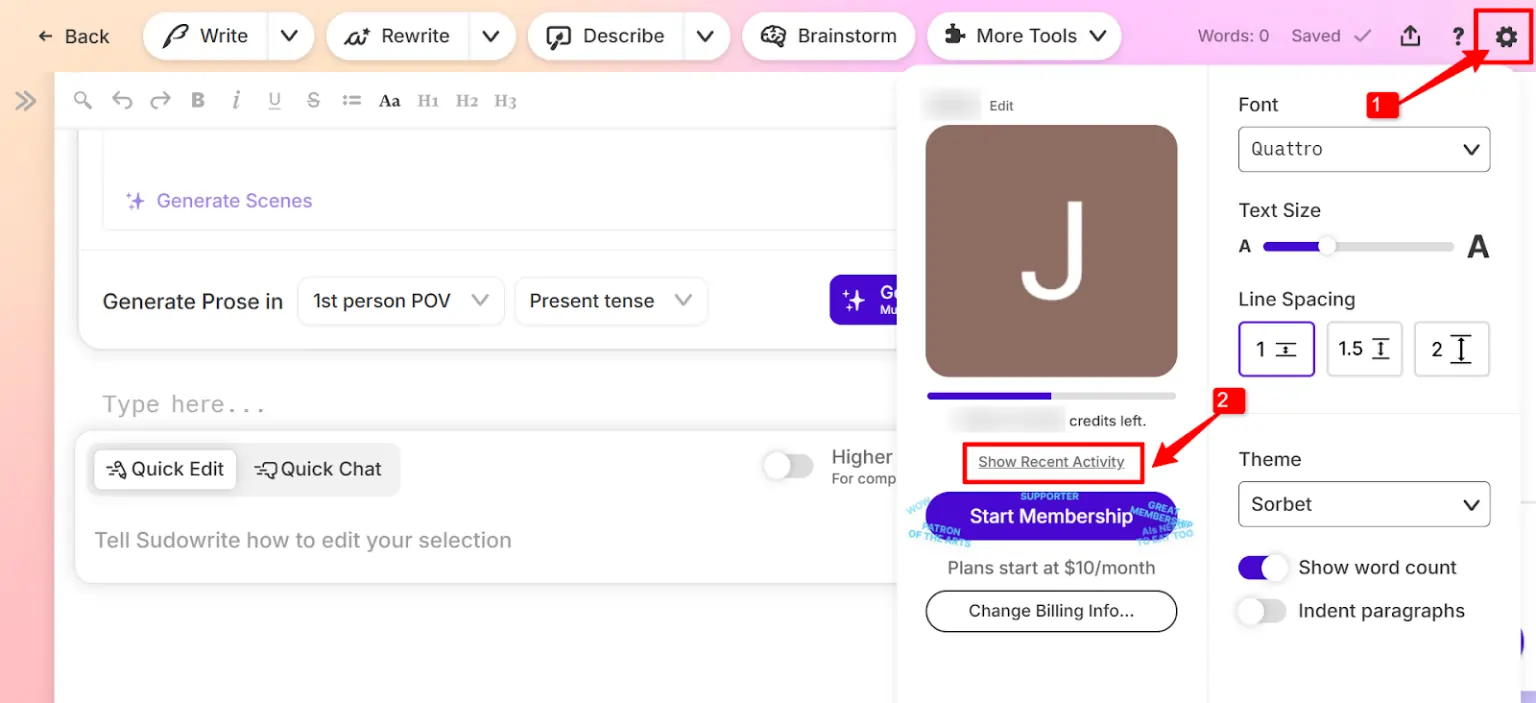
Task: Turn on the Higher quality toggle
Action: coord(788,466)
